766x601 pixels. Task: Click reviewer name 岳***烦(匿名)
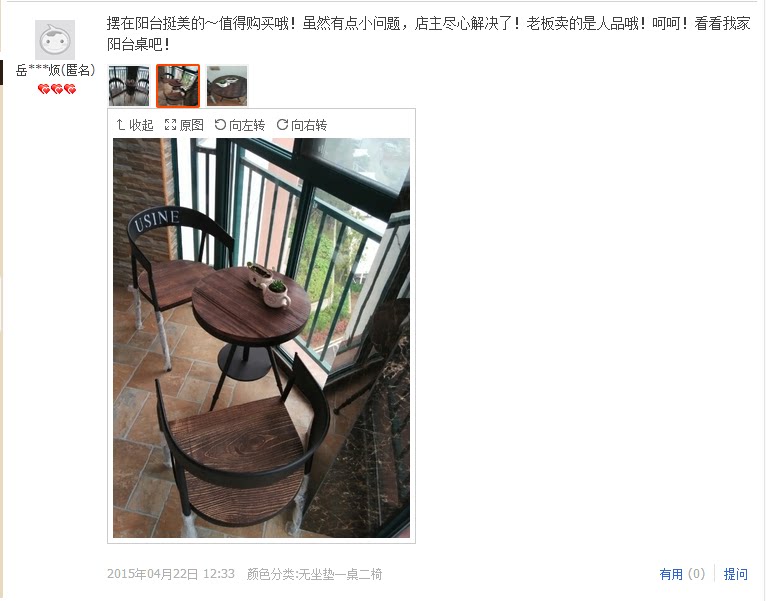point(55,70)
